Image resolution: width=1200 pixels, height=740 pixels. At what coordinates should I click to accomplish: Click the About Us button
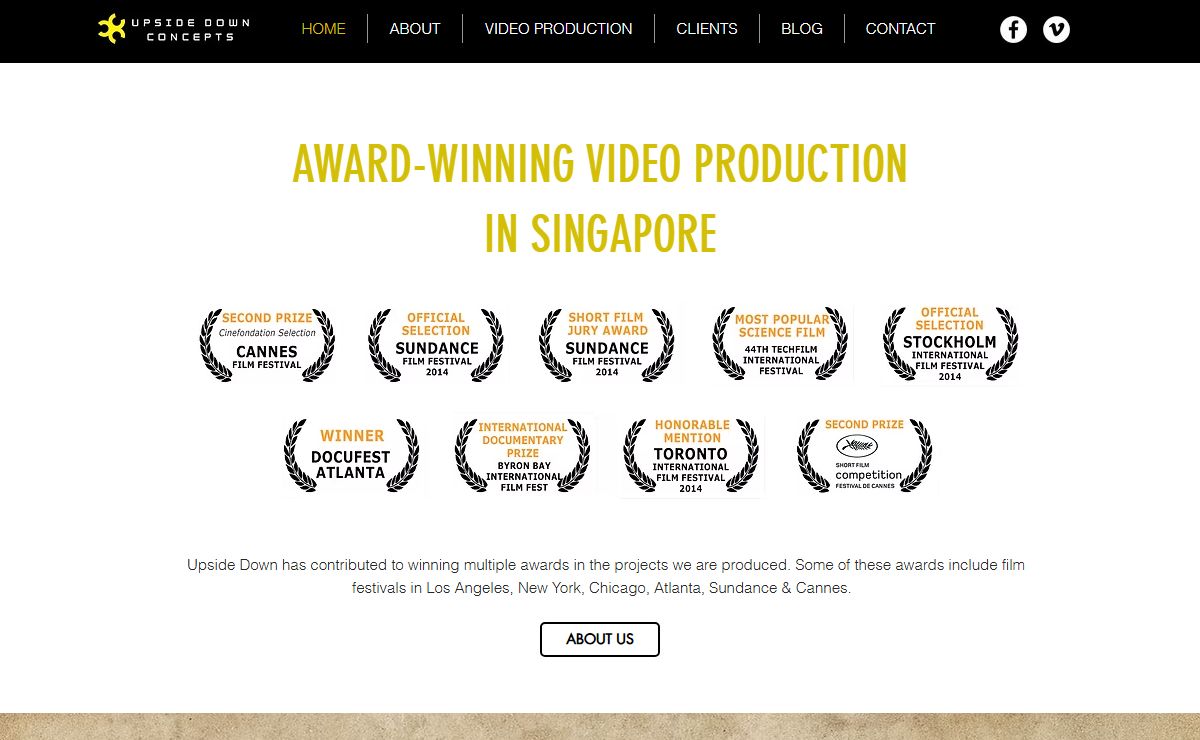pos(600,639)
